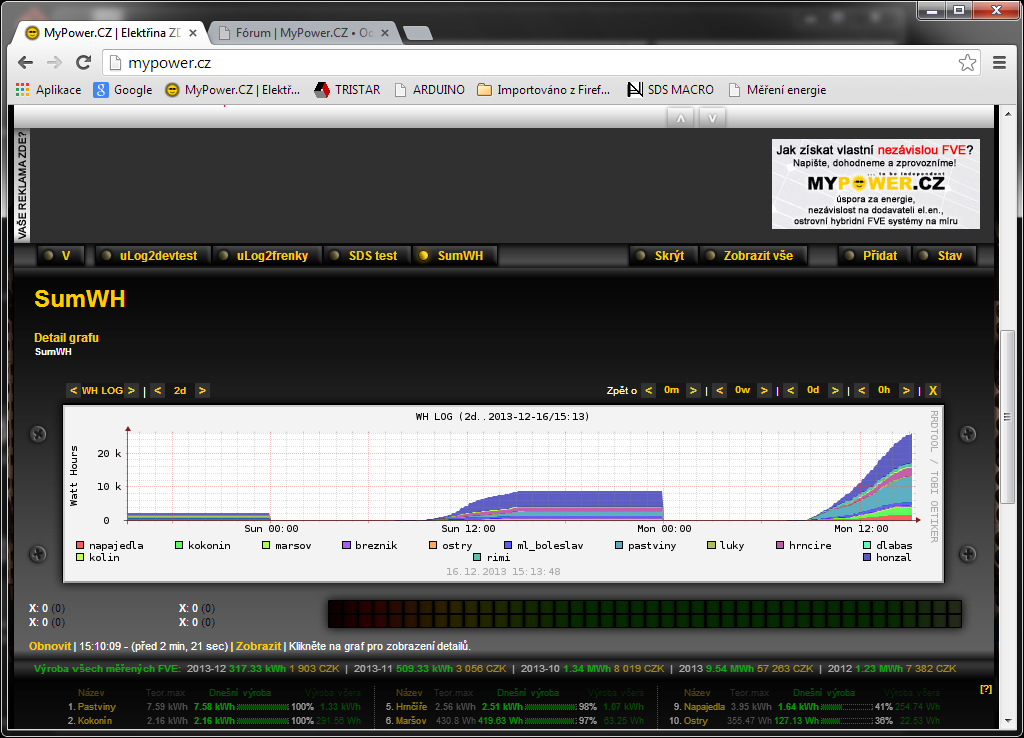
Task: Increase the 0h hour offset
Action: pos(905,390)
